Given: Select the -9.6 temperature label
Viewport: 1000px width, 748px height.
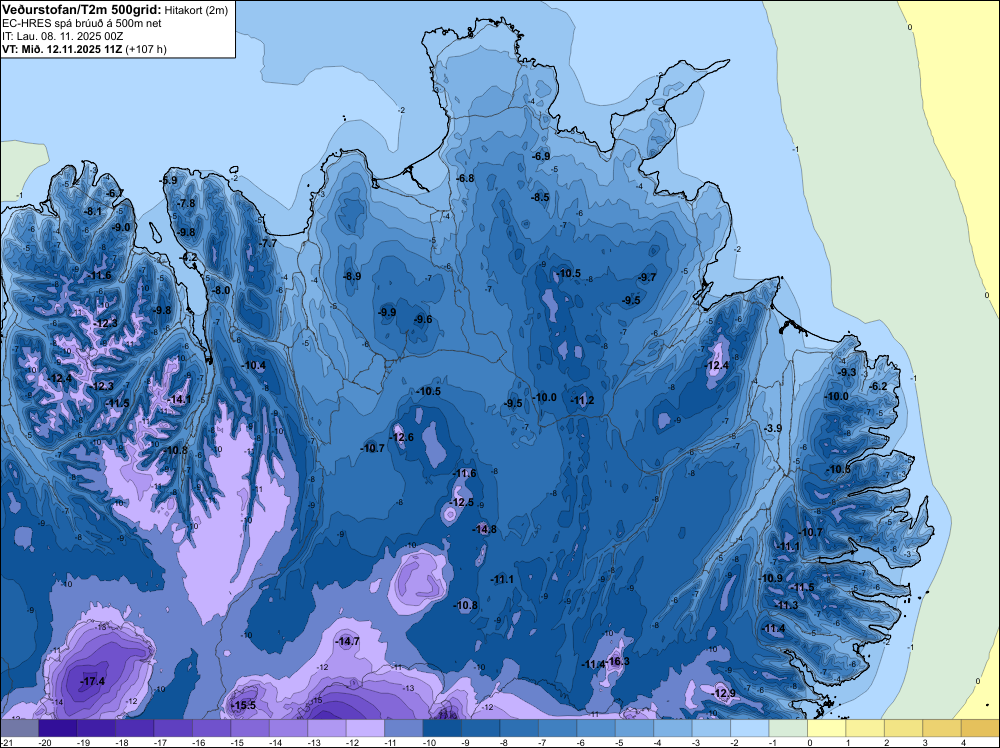Looking at the screenshot, I should point(423,320).
